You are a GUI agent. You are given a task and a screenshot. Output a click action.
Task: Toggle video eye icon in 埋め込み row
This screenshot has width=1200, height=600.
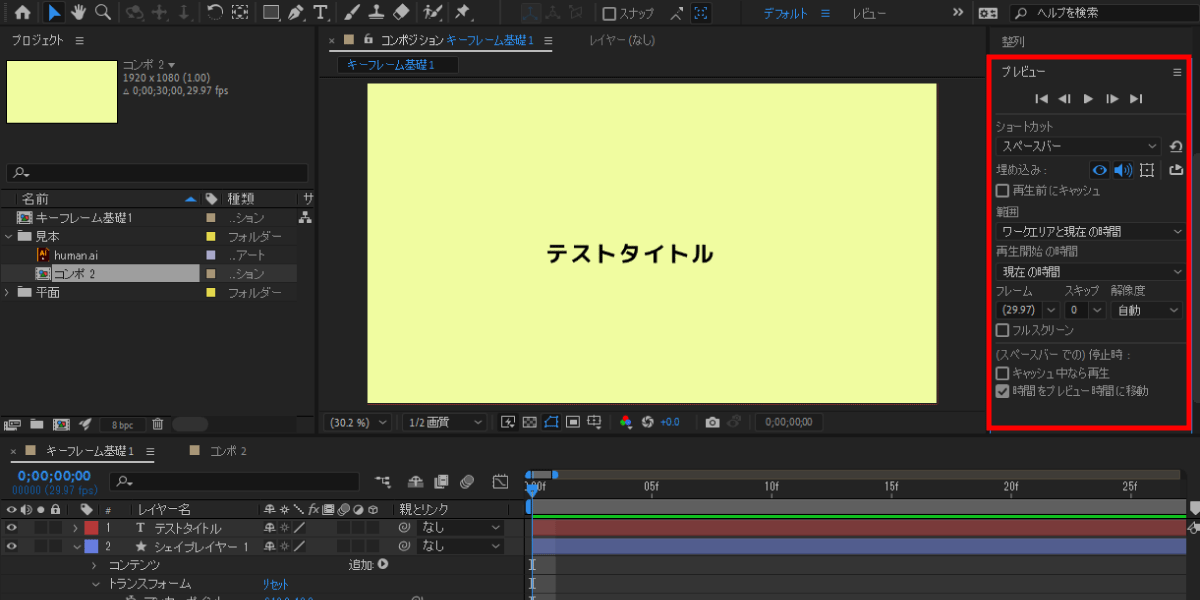click(1099, 170)
